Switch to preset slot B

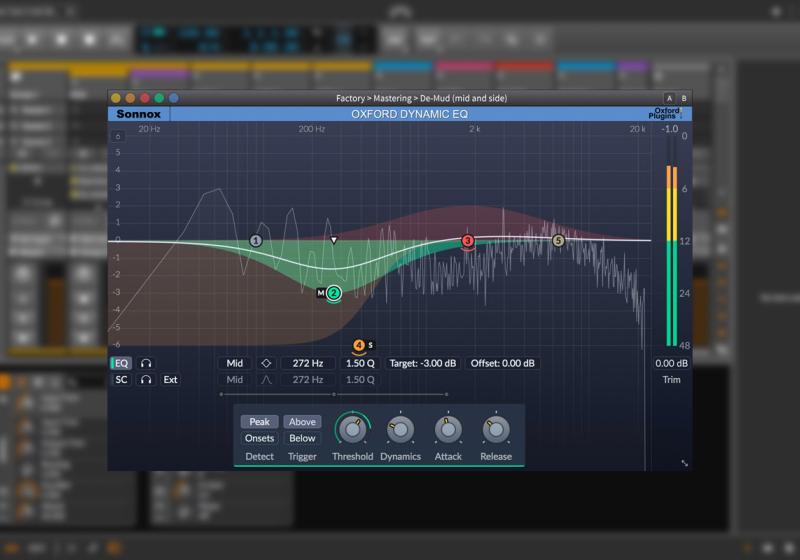(683, 98)
